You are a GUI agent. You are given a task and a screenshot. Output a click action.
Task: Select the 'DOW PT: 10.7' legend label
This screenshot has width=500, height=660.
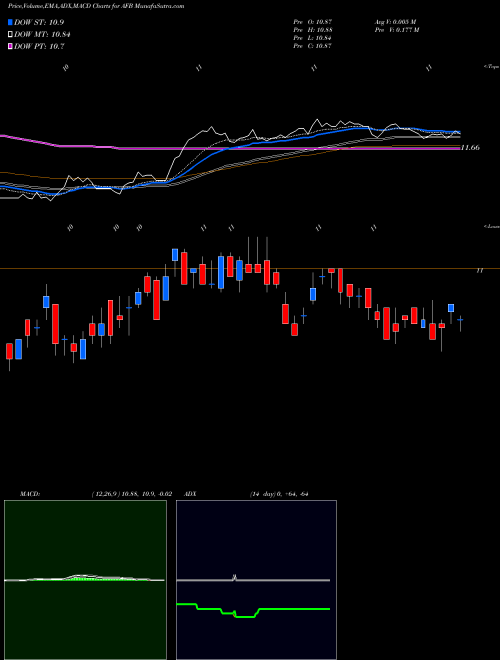[x=39, y=46]
